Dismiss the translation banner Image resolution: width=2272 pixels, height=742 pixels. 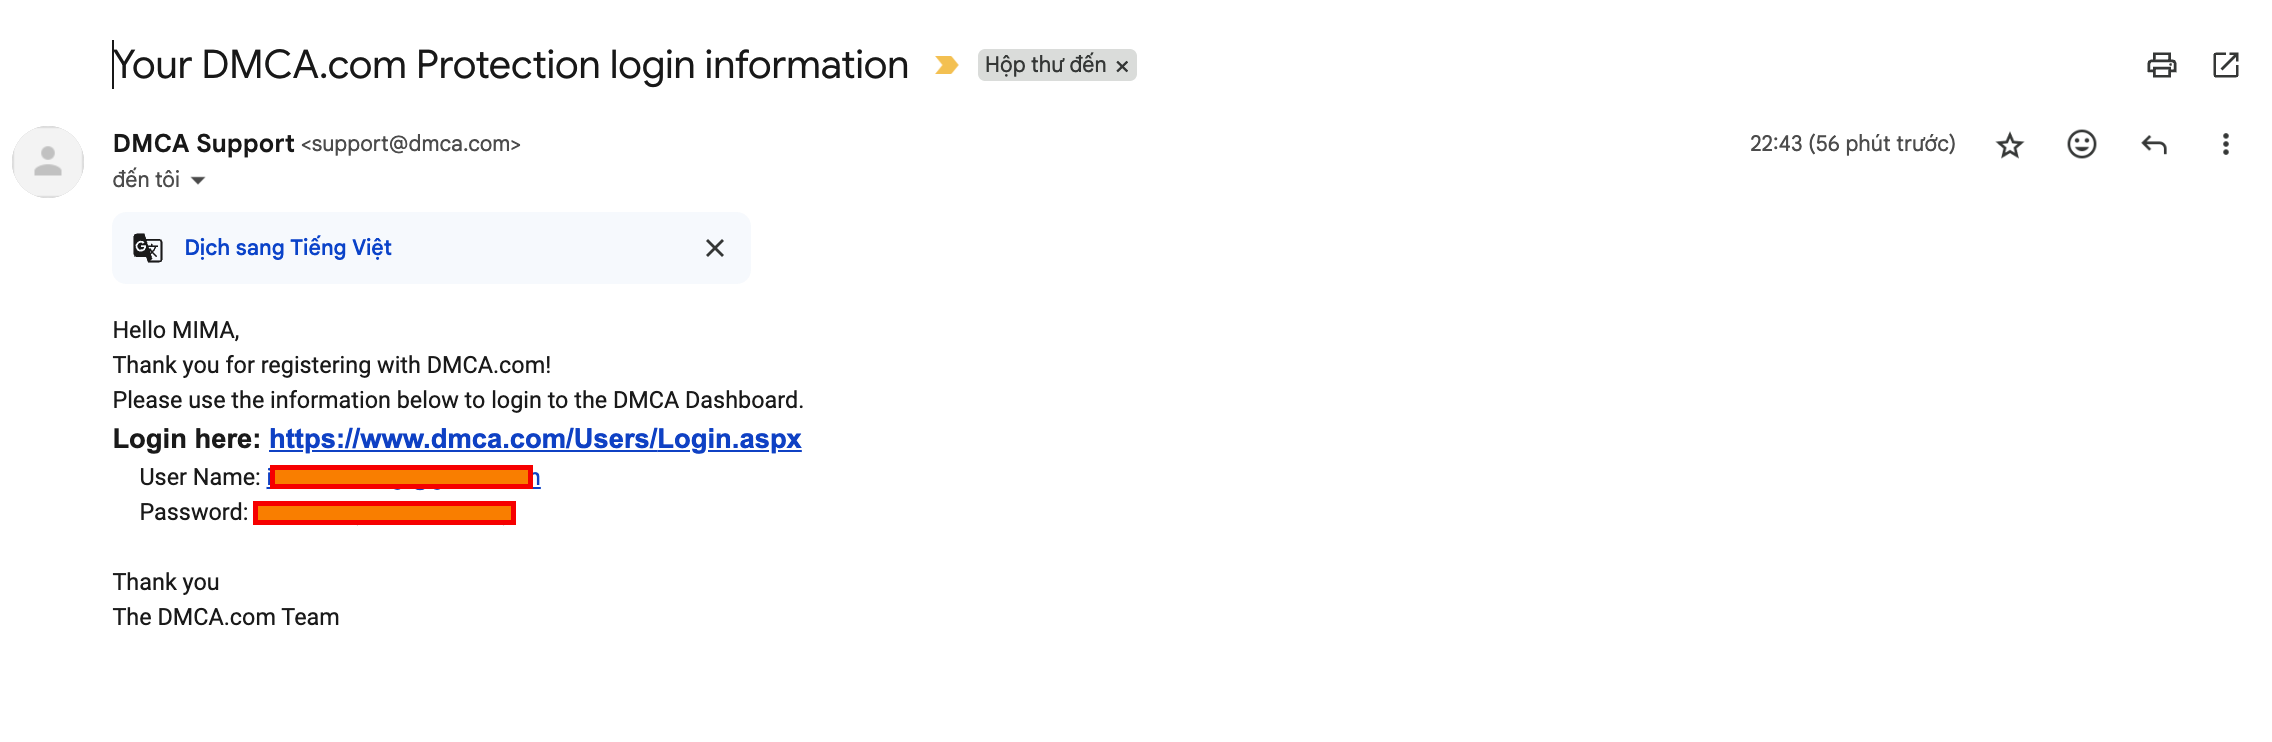point(715,248)
